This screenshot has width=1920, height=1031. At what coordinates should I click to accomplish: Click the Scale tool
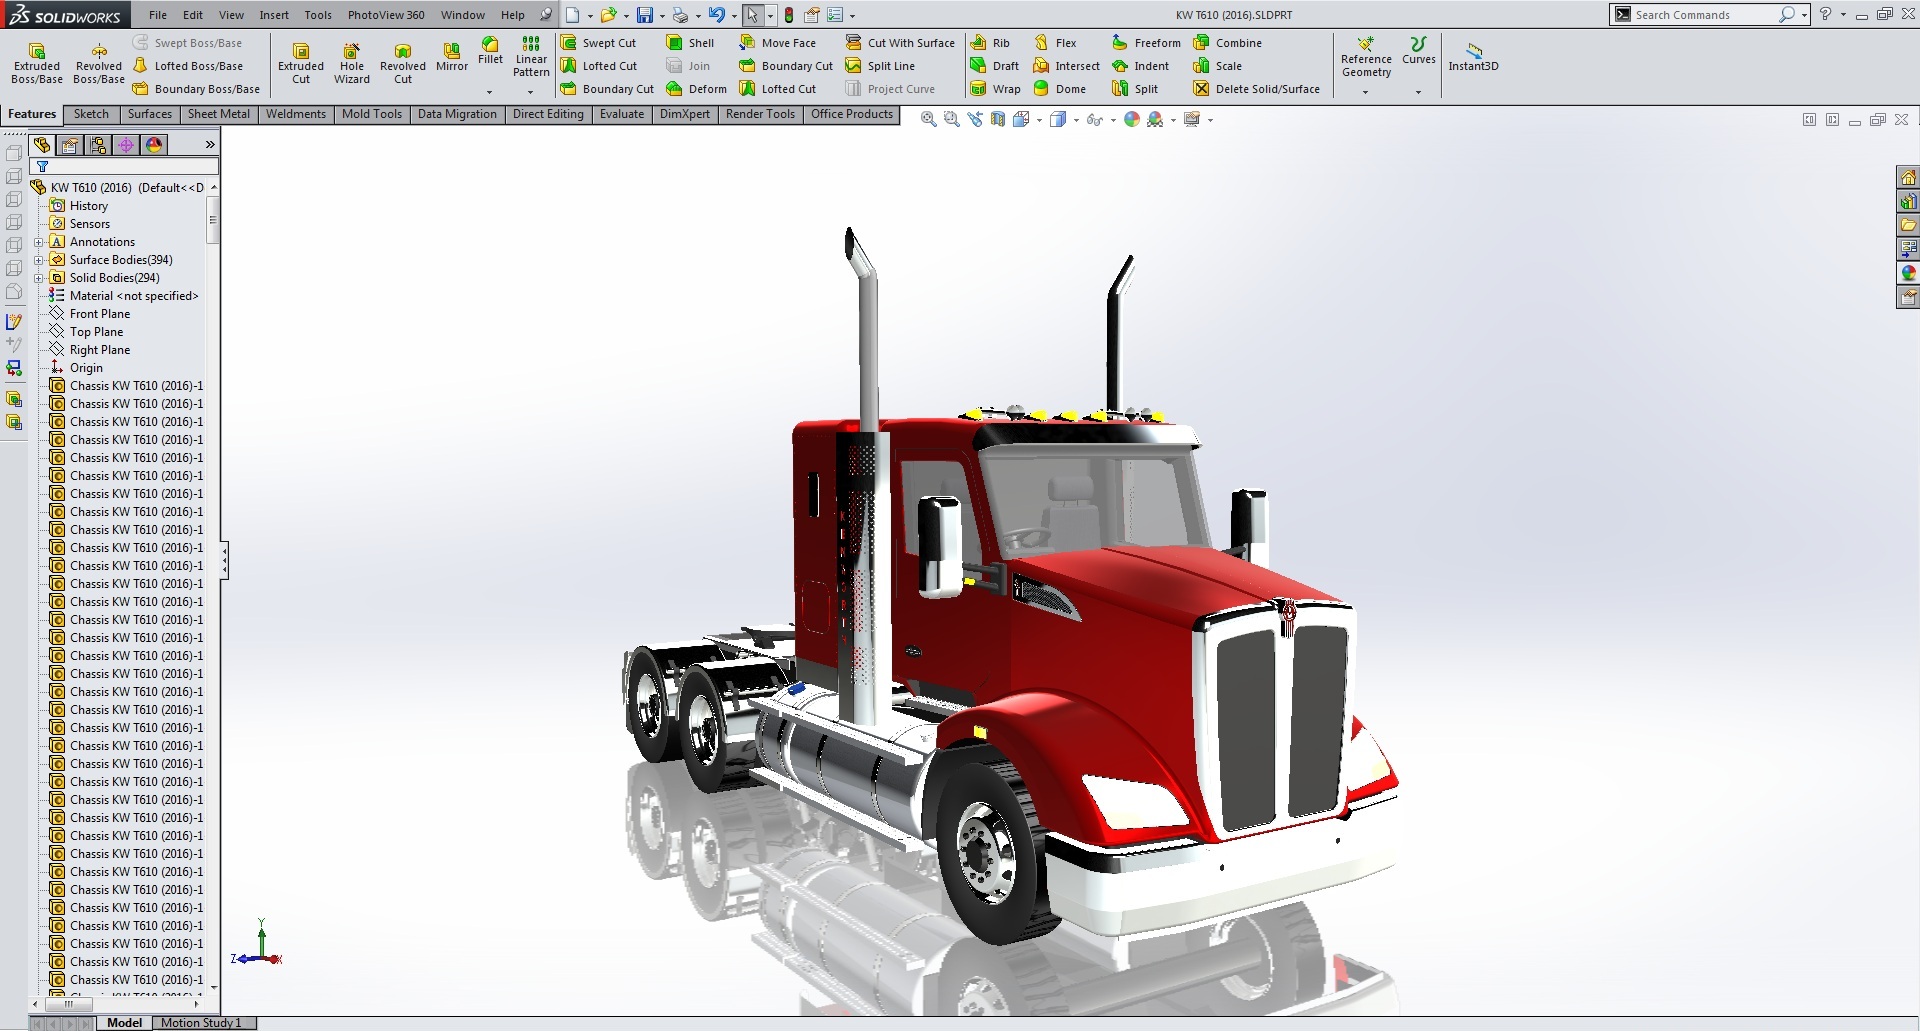point(1218,66)
